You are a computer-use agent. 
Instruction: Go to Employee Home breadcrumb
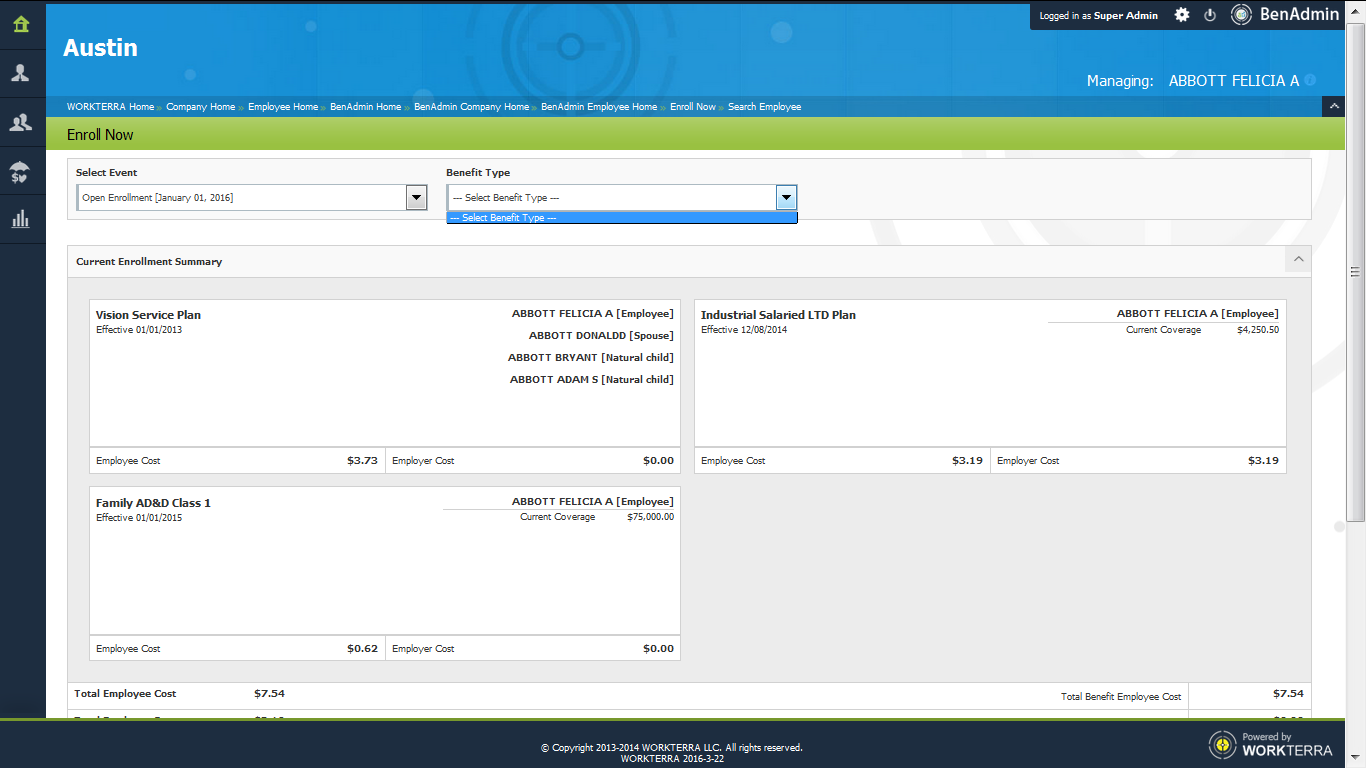pos(283,107)
